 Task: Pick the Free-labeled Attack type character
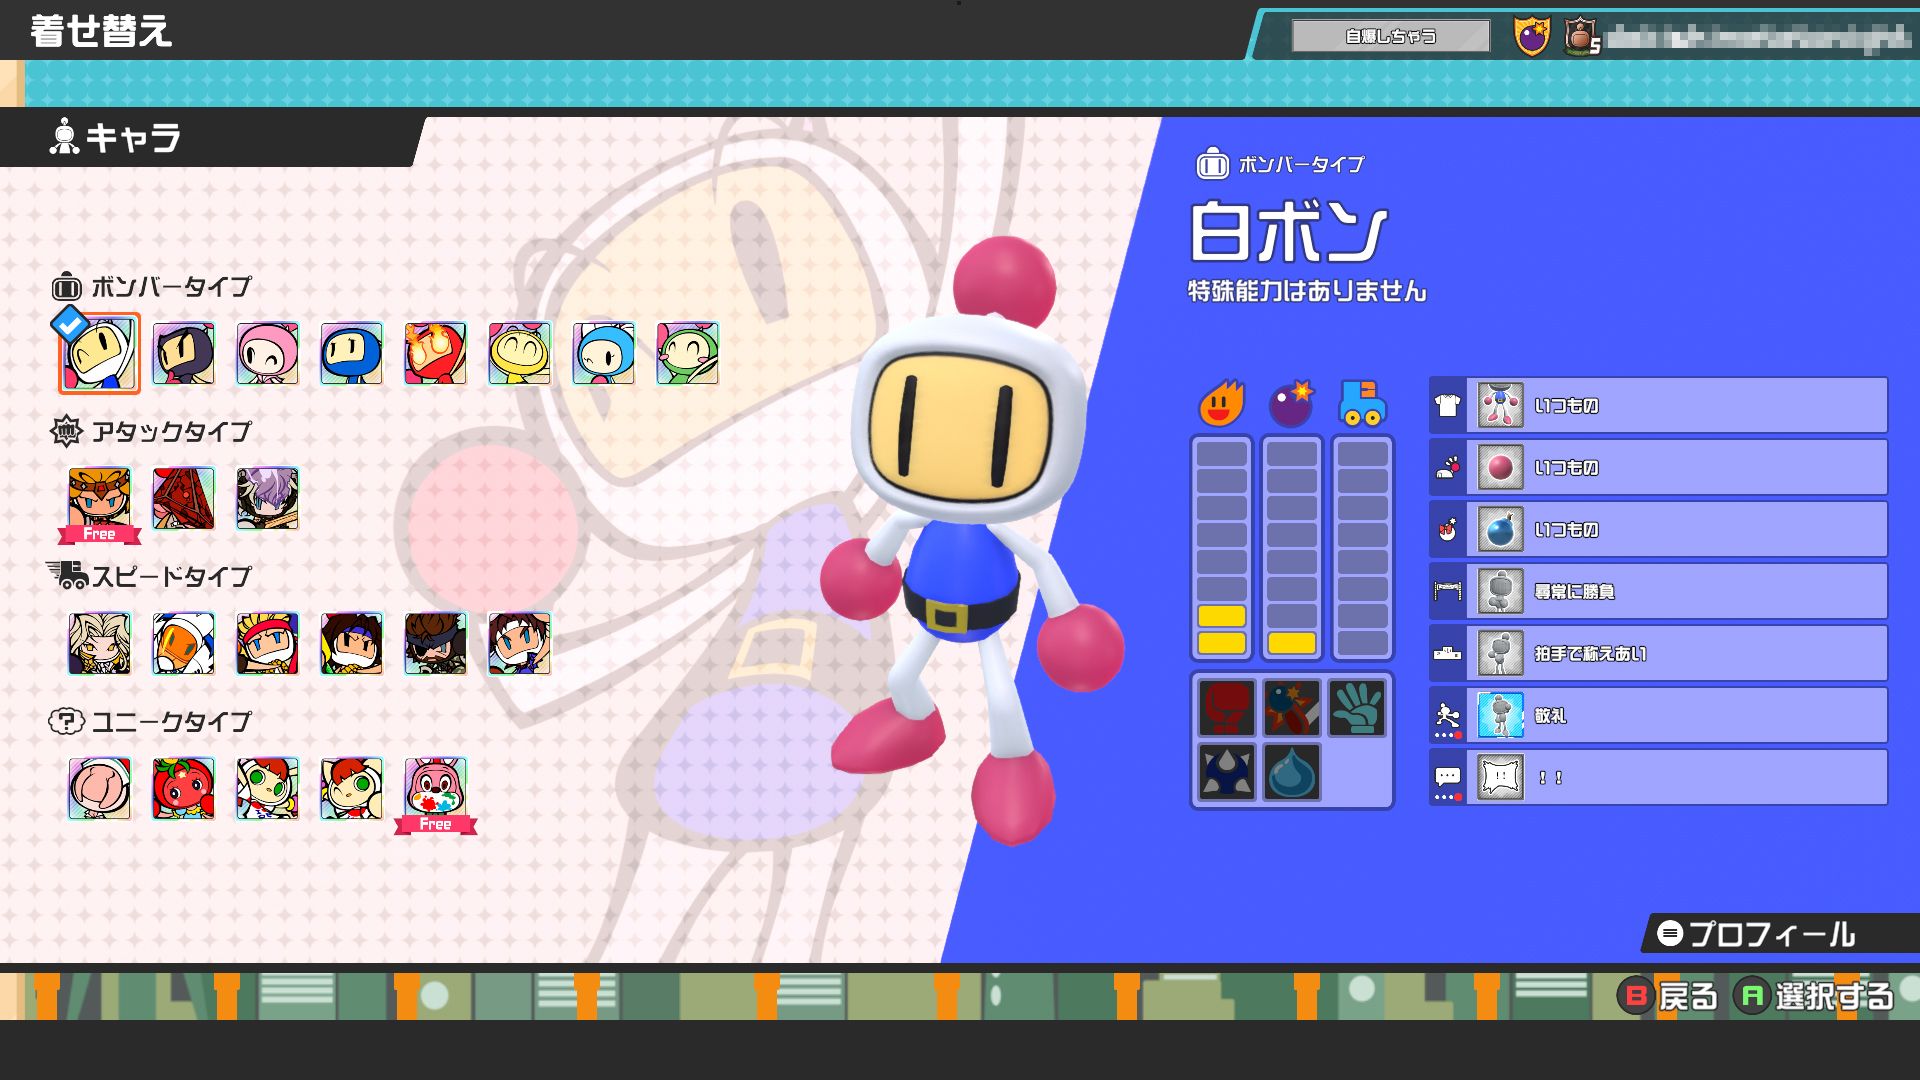coord(99,499)
